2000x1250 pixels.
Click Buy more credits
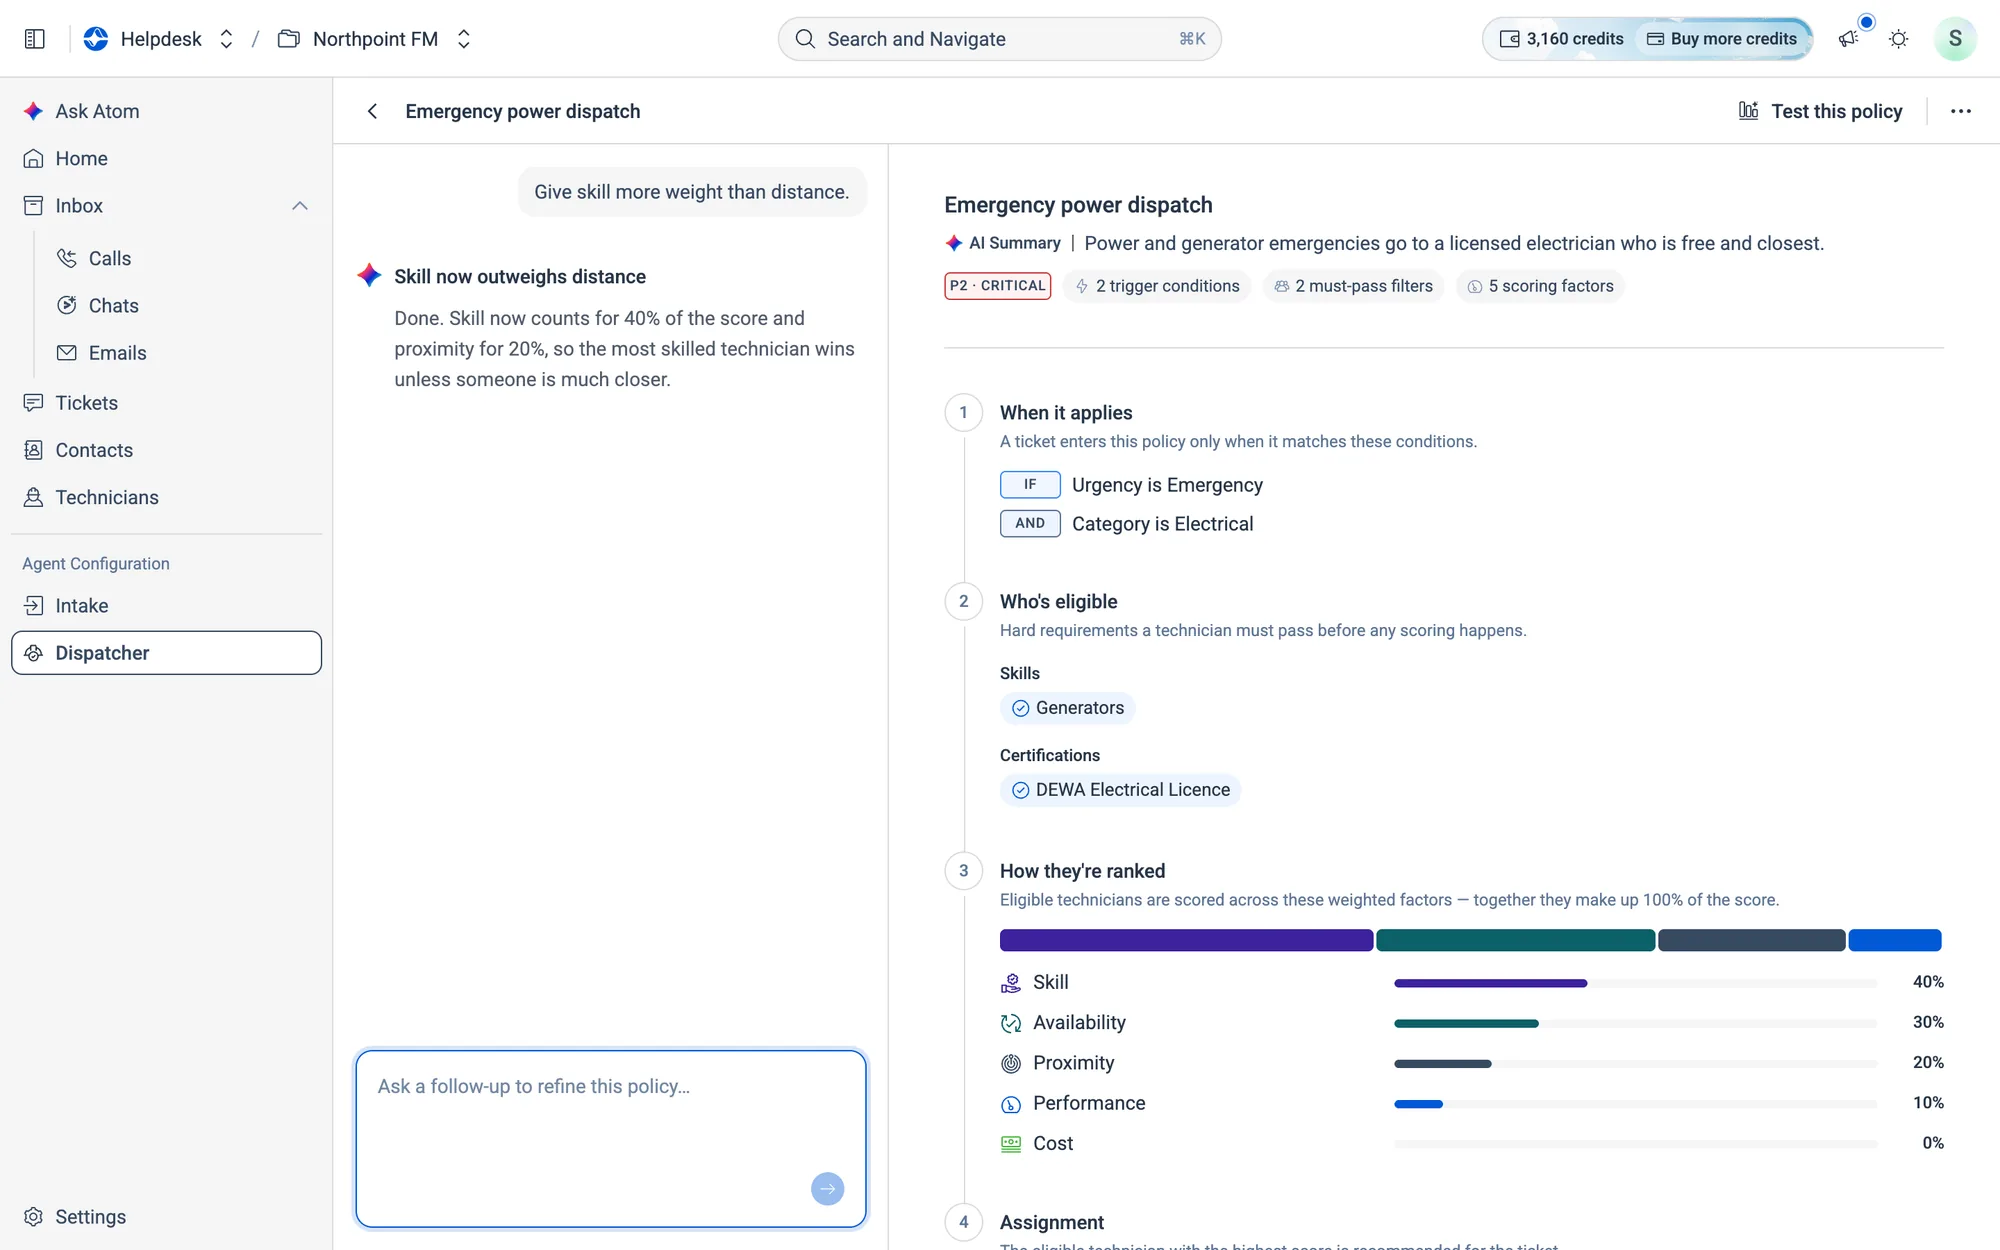[1722, 39]
